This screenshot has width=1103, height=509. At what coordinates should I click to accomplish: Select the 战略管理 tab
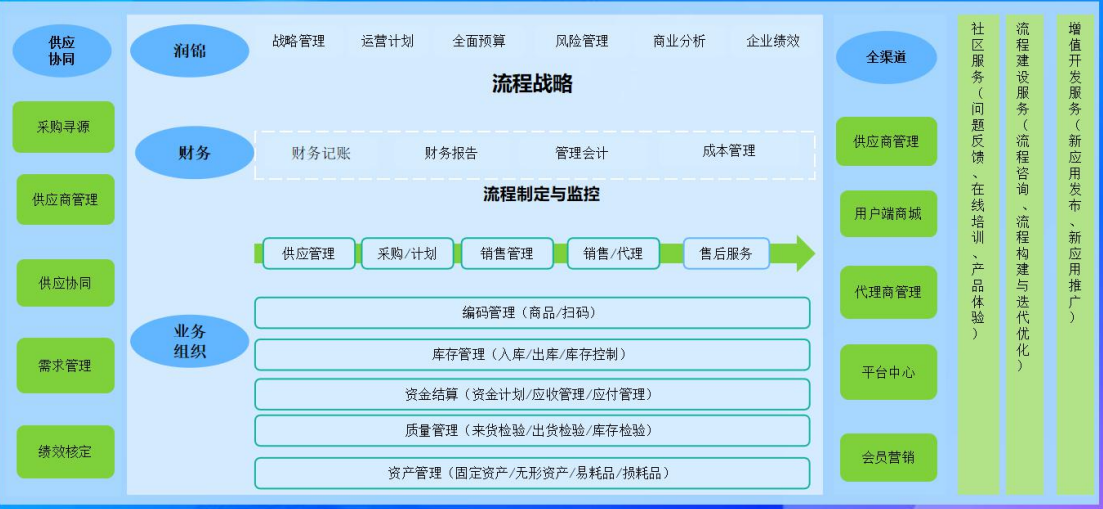click(298, 41)
